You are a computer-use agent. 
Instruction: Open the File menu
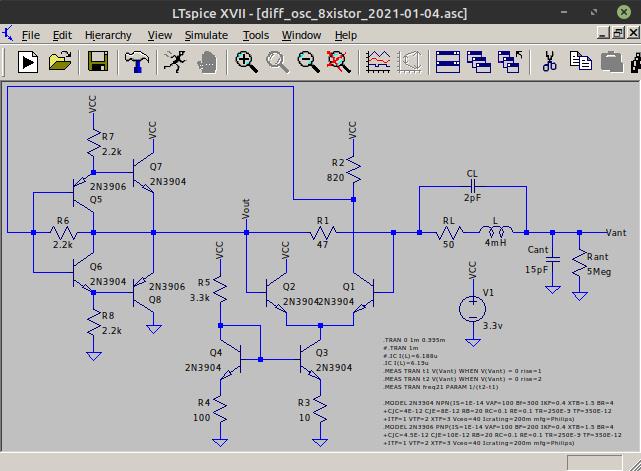[x=31, y=35]
